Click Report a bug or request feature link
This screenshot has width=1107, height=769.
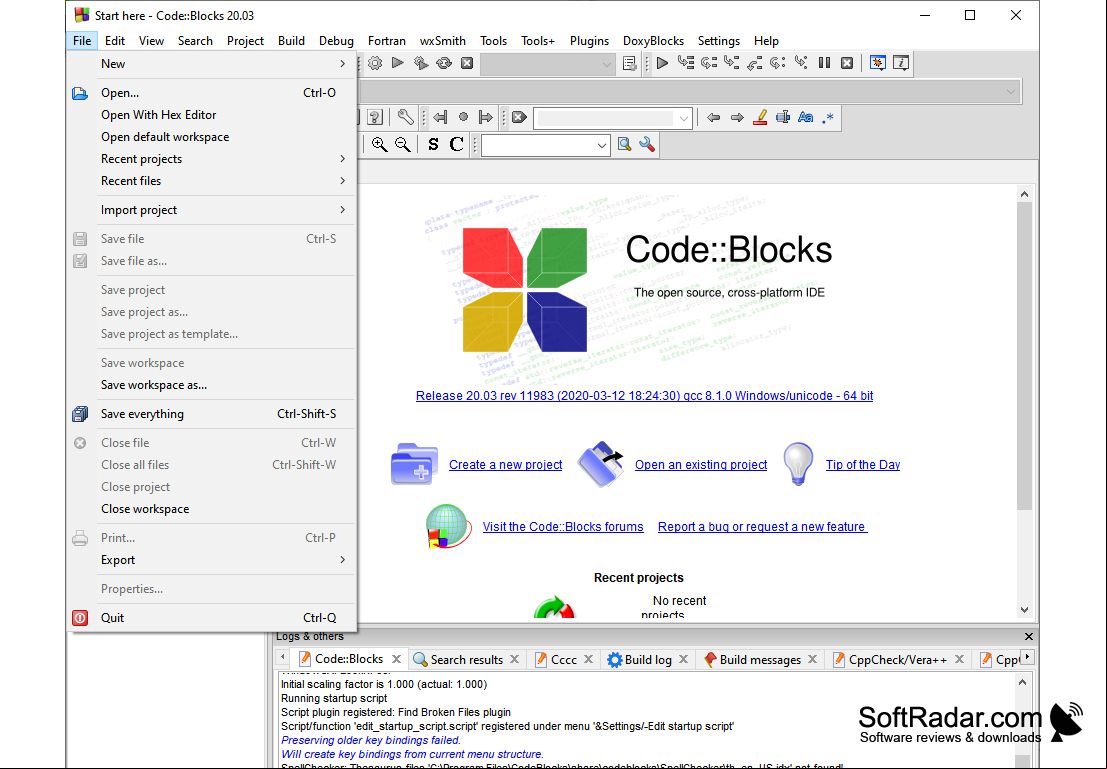point(762,527)
